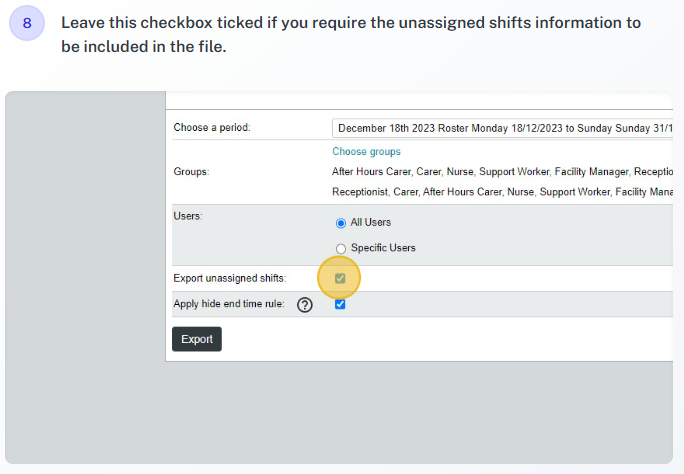Click the 'Groups:' label
This screenshot has width=684, height=474.
pos(191,171)
